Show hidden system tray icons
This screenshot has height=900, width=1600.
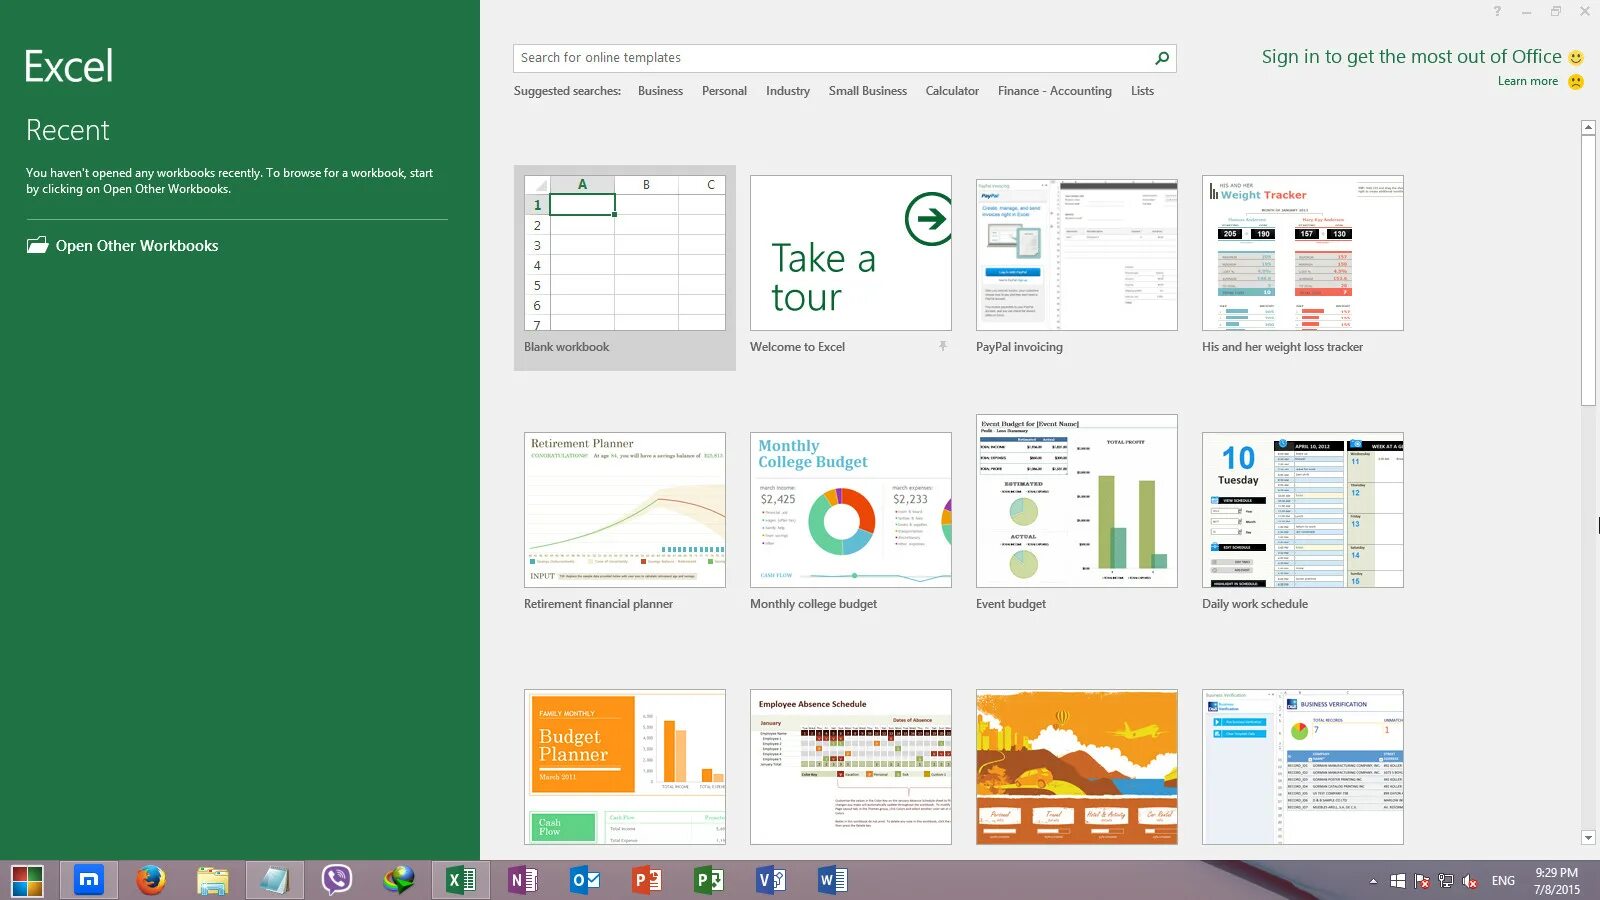pyautogui.click(x=1373, y=881)
